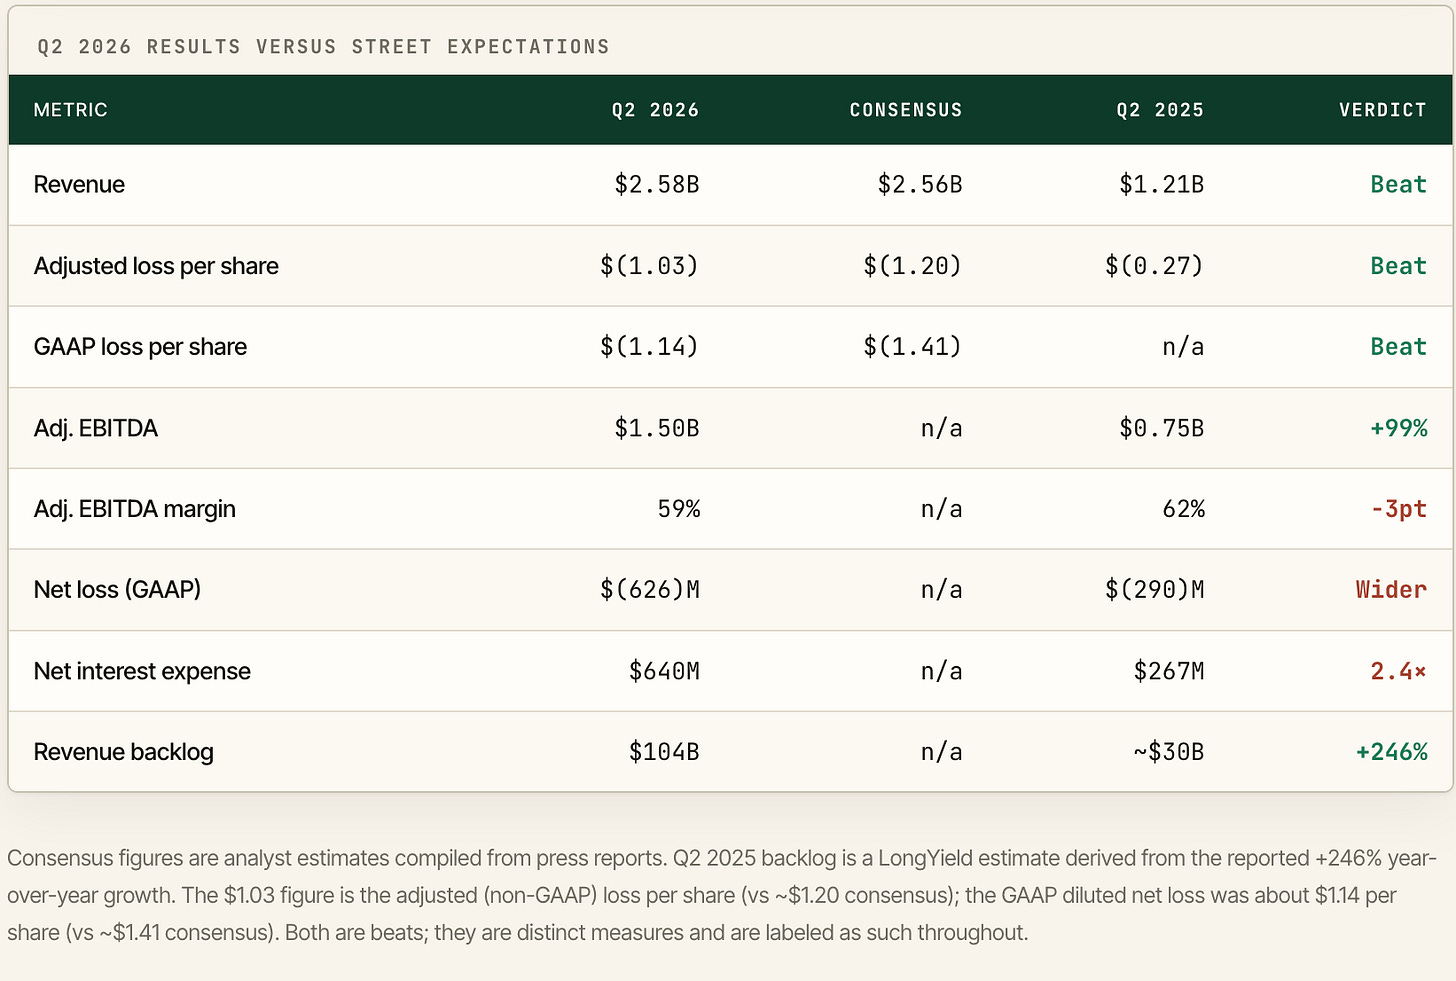
Task: Select the $(626)M net loss value
Action: click(x=650, y=590)
